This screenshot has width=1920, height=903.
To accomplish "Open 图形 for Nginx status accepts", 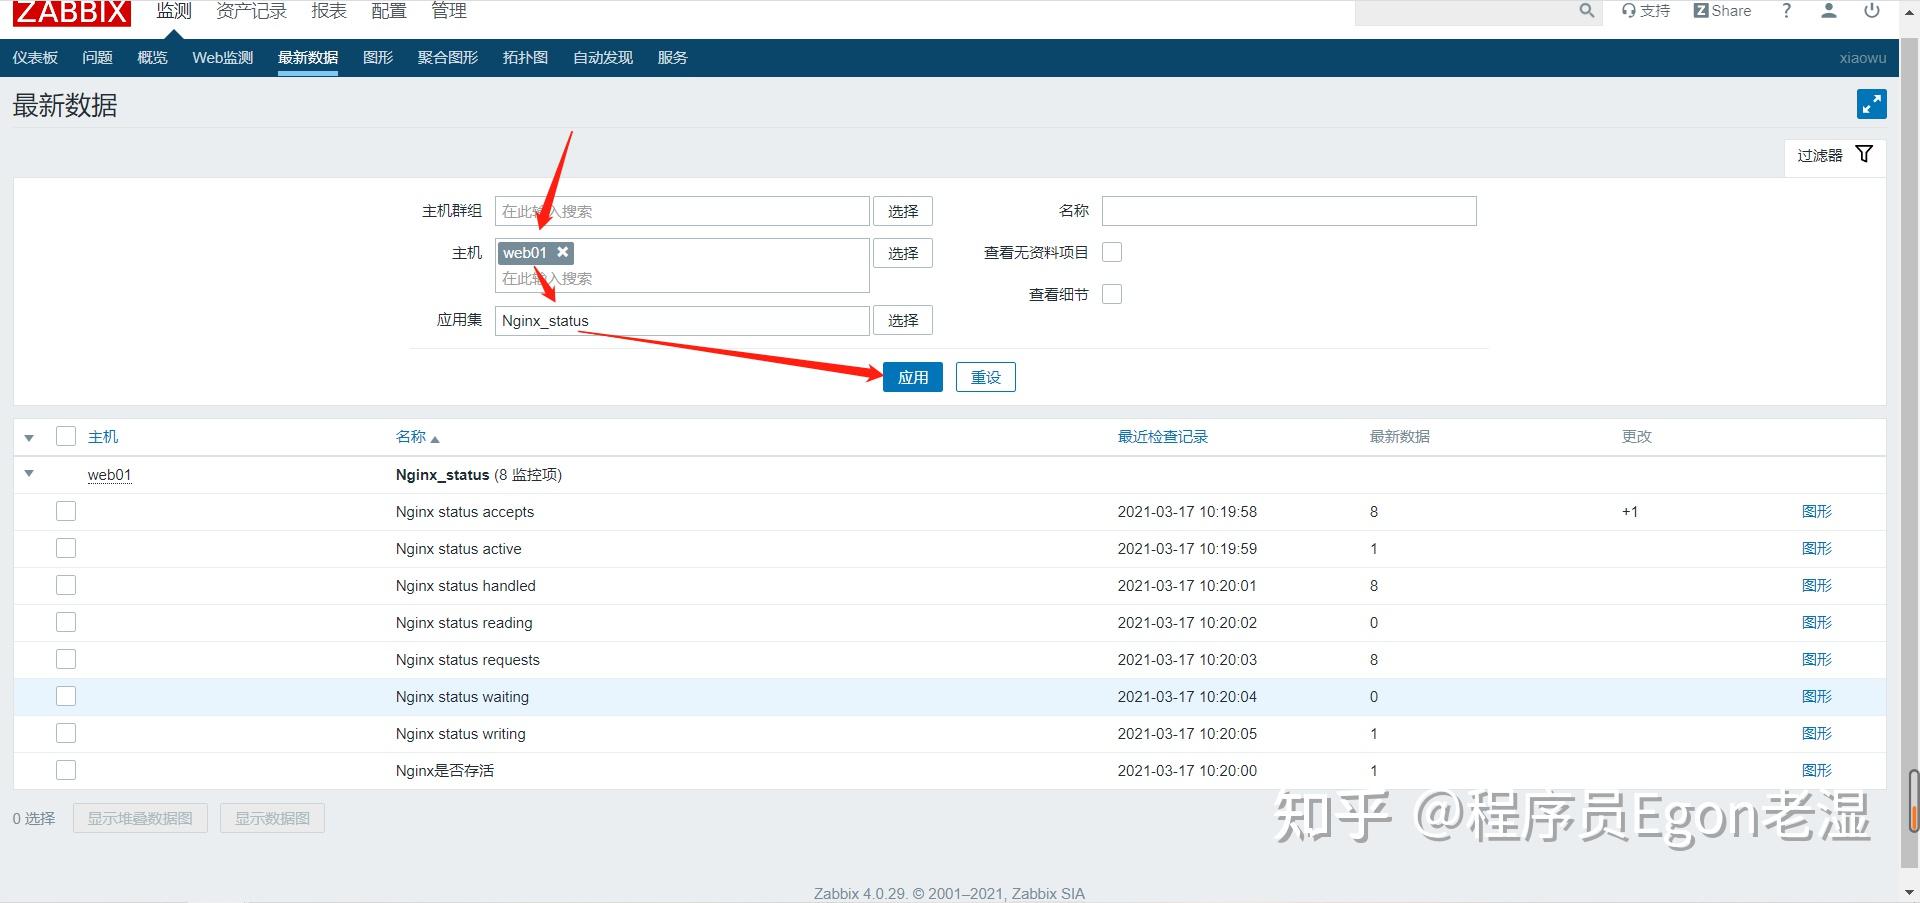I will point(1817,511).
